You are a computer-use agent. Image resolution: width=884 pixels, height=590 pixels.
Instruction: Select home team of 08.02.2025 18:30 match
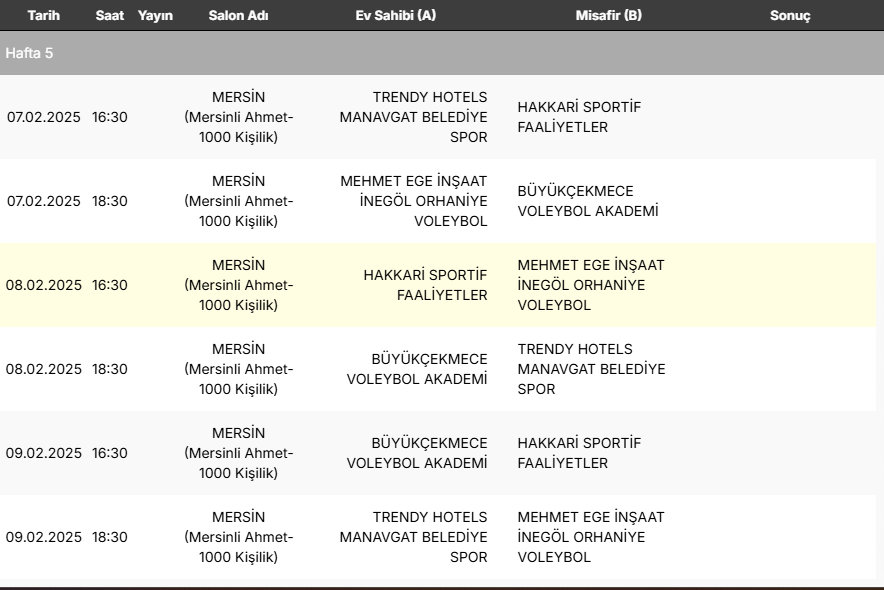click(x=417, y=369)
